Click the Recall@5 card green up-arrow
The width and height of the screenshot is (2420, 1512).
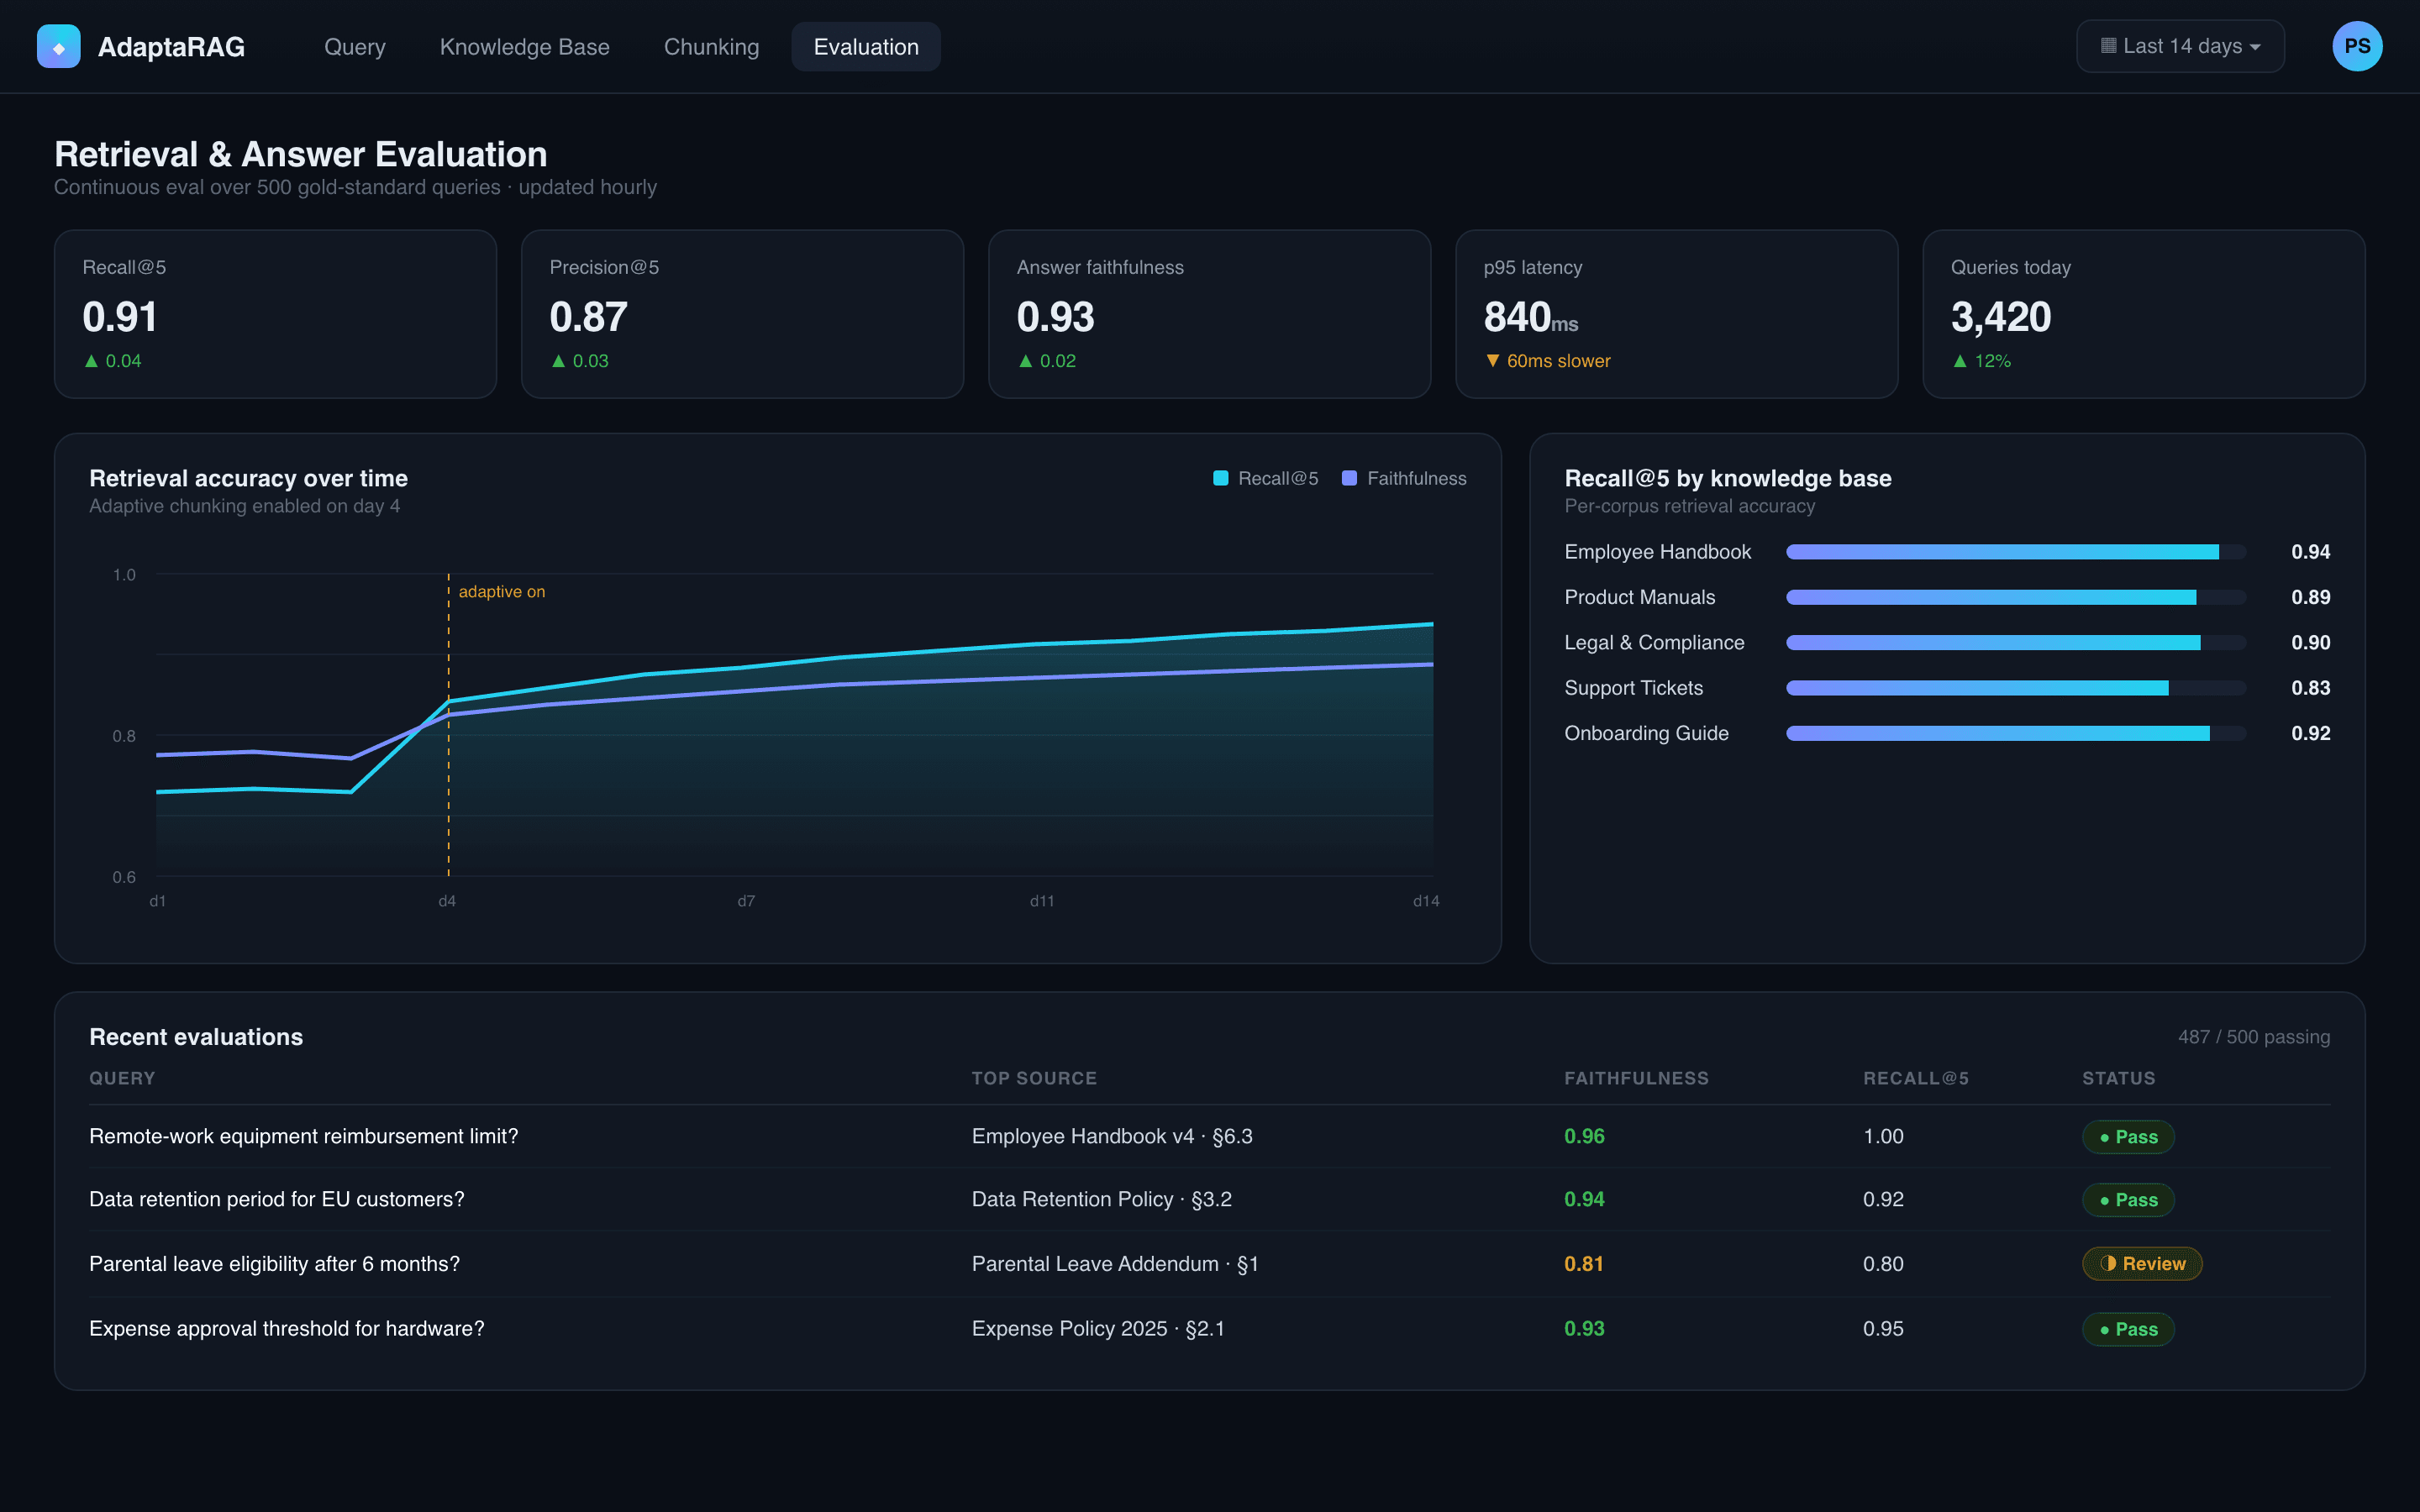(x=91, y=361)
